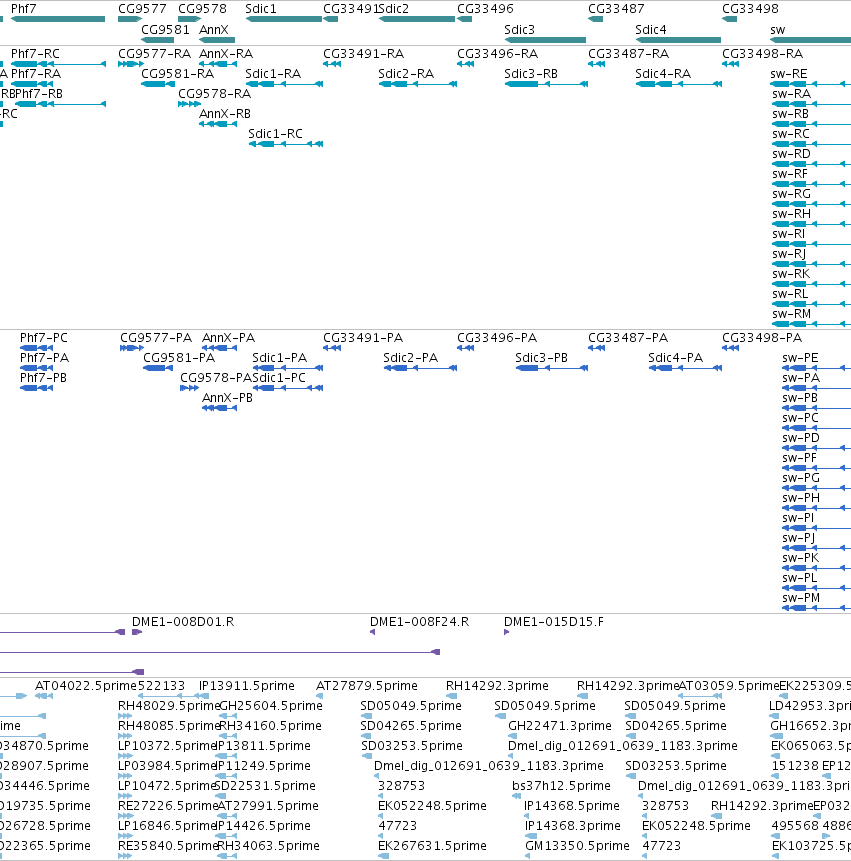Click clone end DME1-008F24.R
Image resolution: width=851 pixels, height=861 pixels.
373,632
